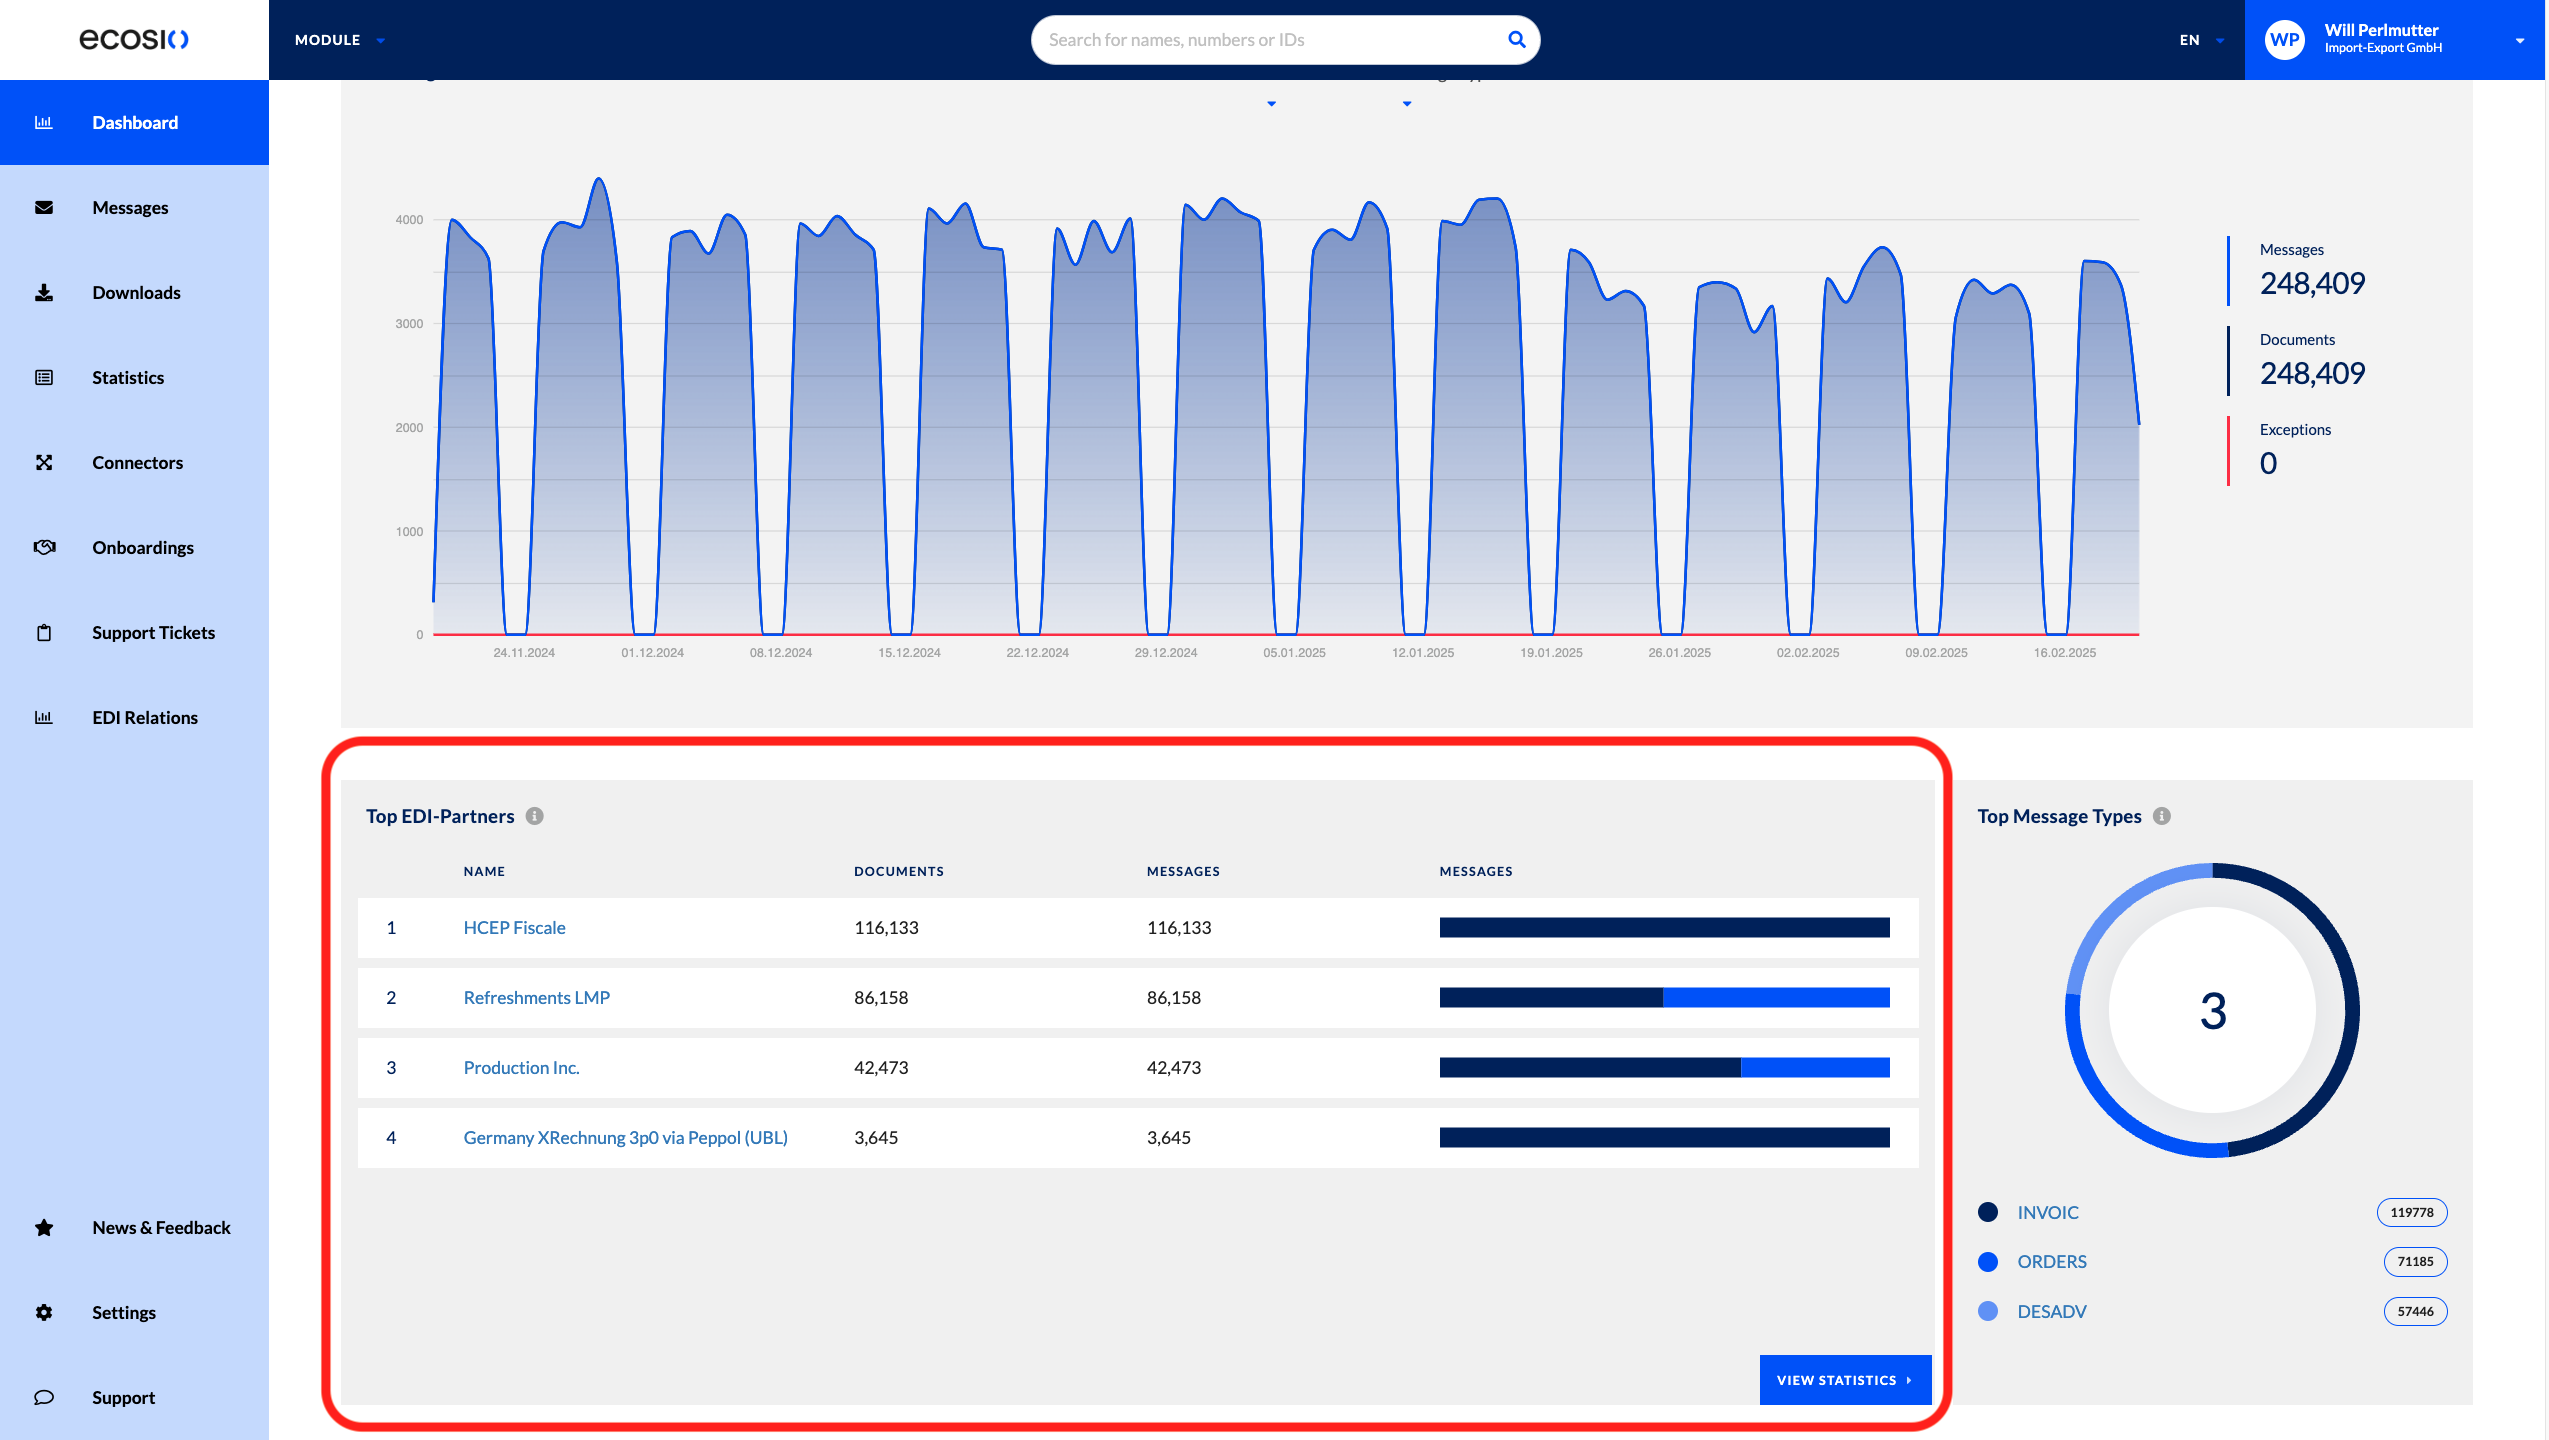Open Support Tickets clipboard icon
Image resolution: width=2549 pixels, height=1440 pixels.
[x=44, y=633]
